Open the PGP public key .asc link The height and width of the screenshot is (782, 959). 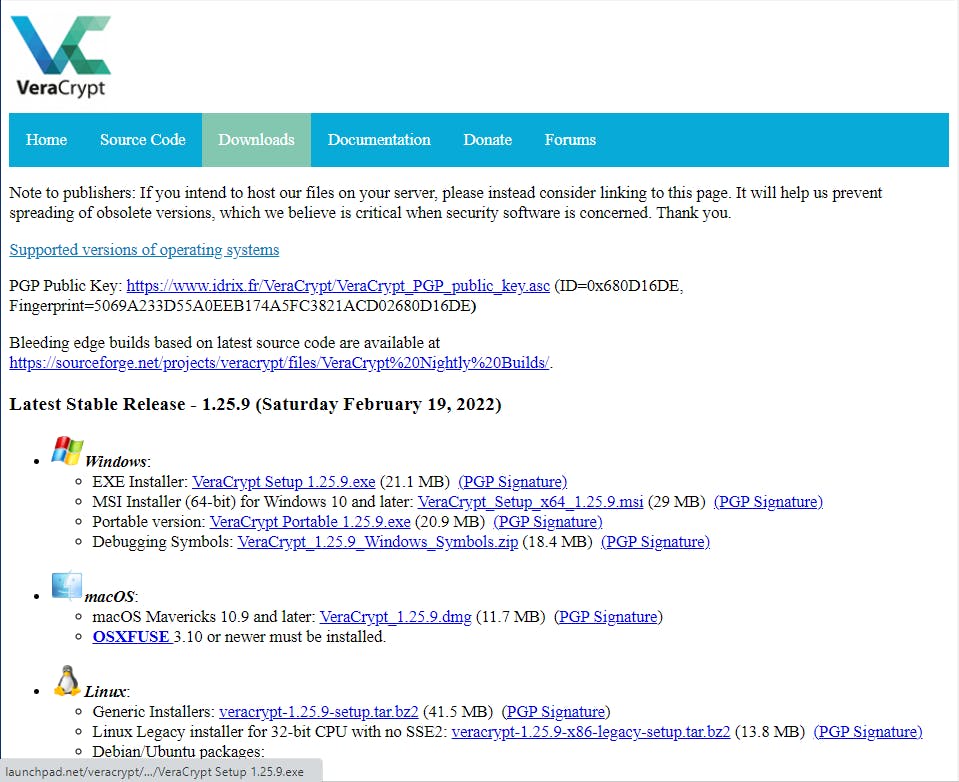point(338,286)
